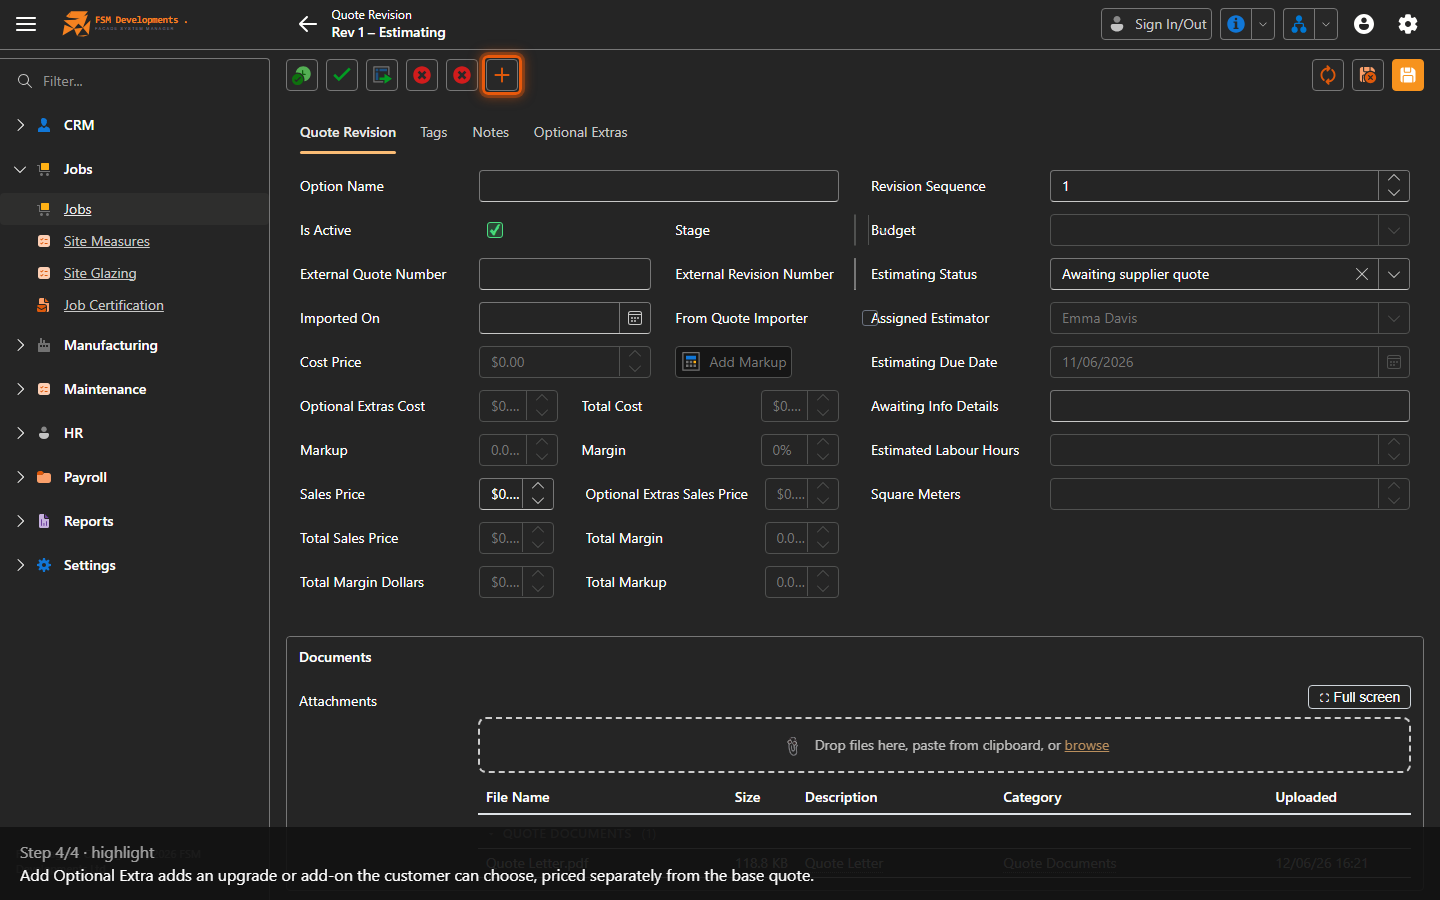Click the browse link in drop zone
The height and width of the screenshot is (900, 1440).
pos(1087,745)
